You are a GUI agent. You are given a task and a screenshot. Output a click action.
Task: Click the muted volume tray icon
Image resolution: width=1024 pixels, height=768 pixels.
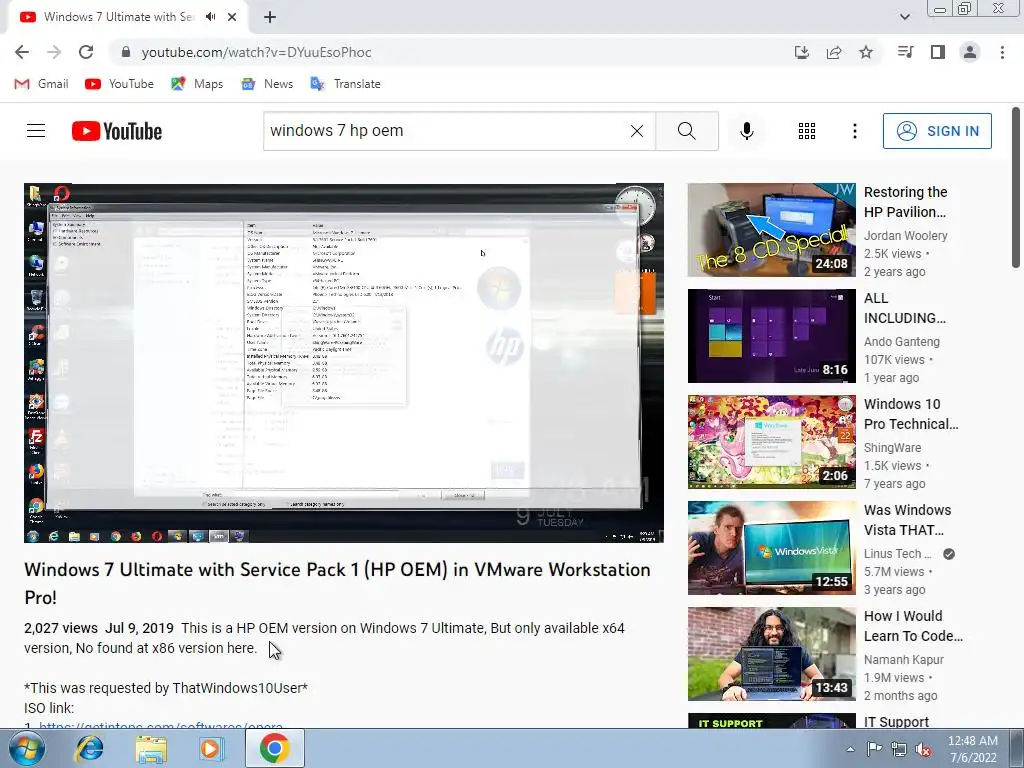point(923,749)
